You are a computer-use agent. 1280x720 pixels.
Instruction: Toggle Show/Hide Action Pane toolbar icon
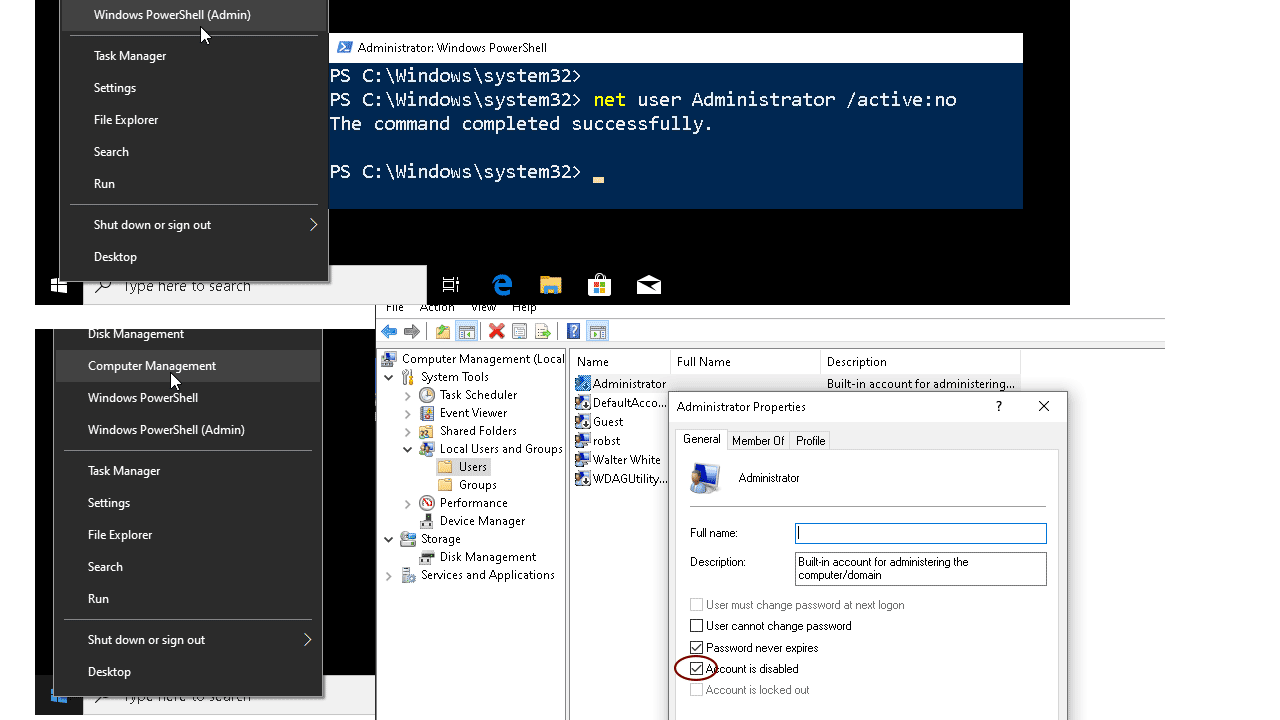click(x=597, y=332)
